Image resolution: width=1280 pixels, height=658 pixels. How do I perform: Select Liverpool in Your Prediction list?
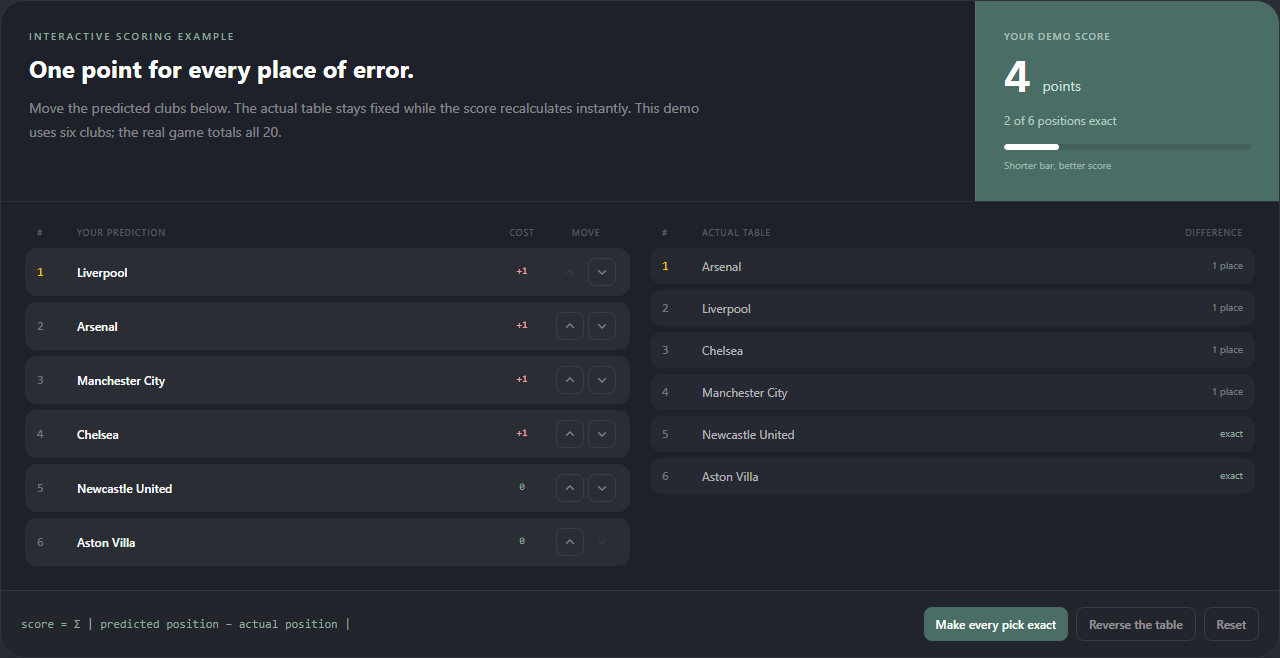pos(327,272)
